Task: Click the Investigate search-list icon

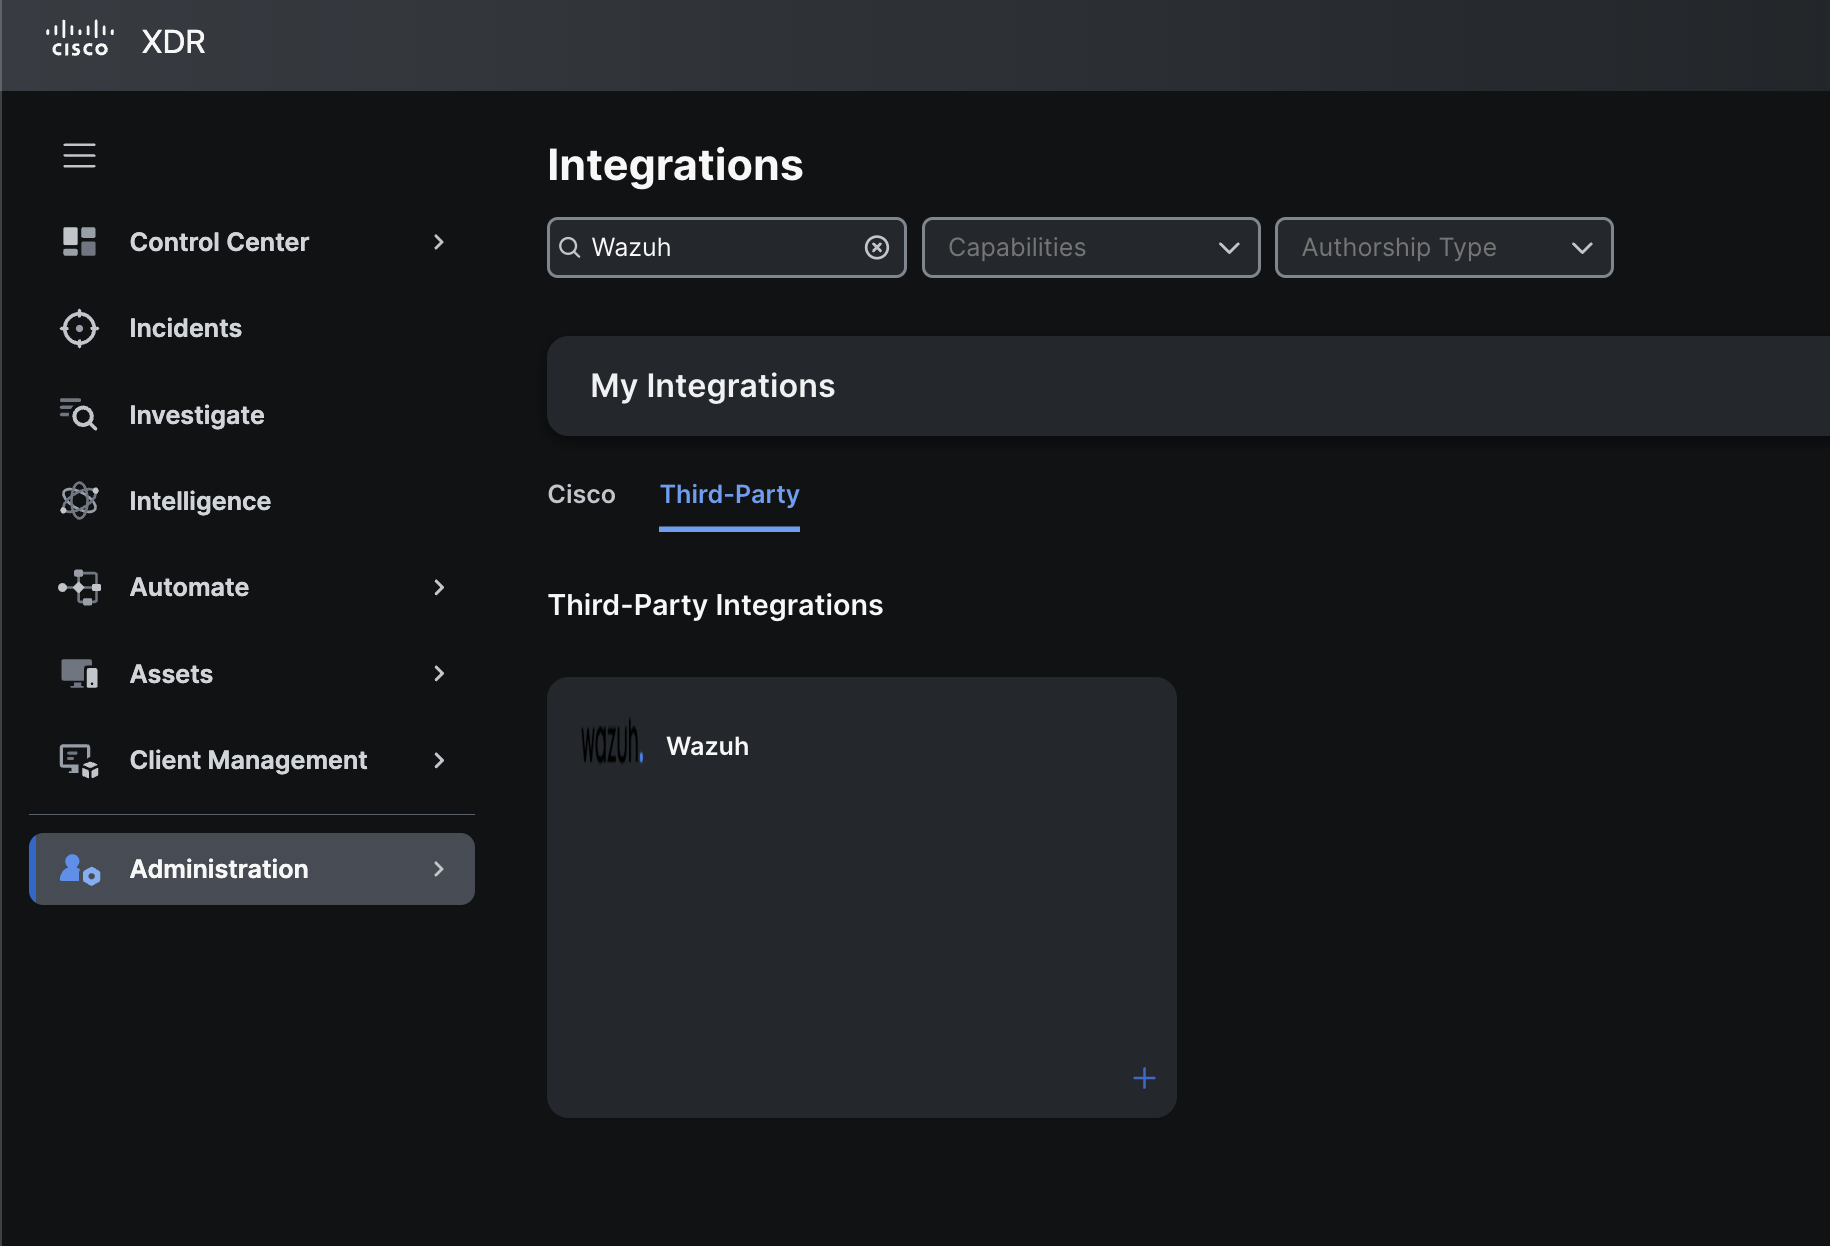Action: pyautogui.click(x=79, y=414)
